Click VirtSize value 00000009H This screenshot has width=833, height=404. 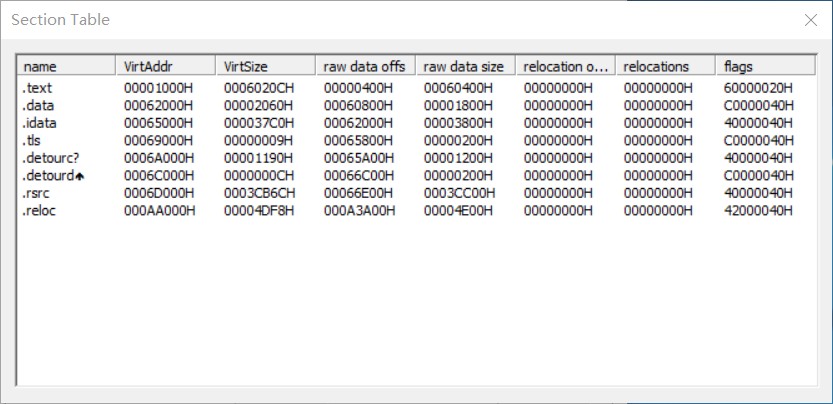(x=258, y=141)
